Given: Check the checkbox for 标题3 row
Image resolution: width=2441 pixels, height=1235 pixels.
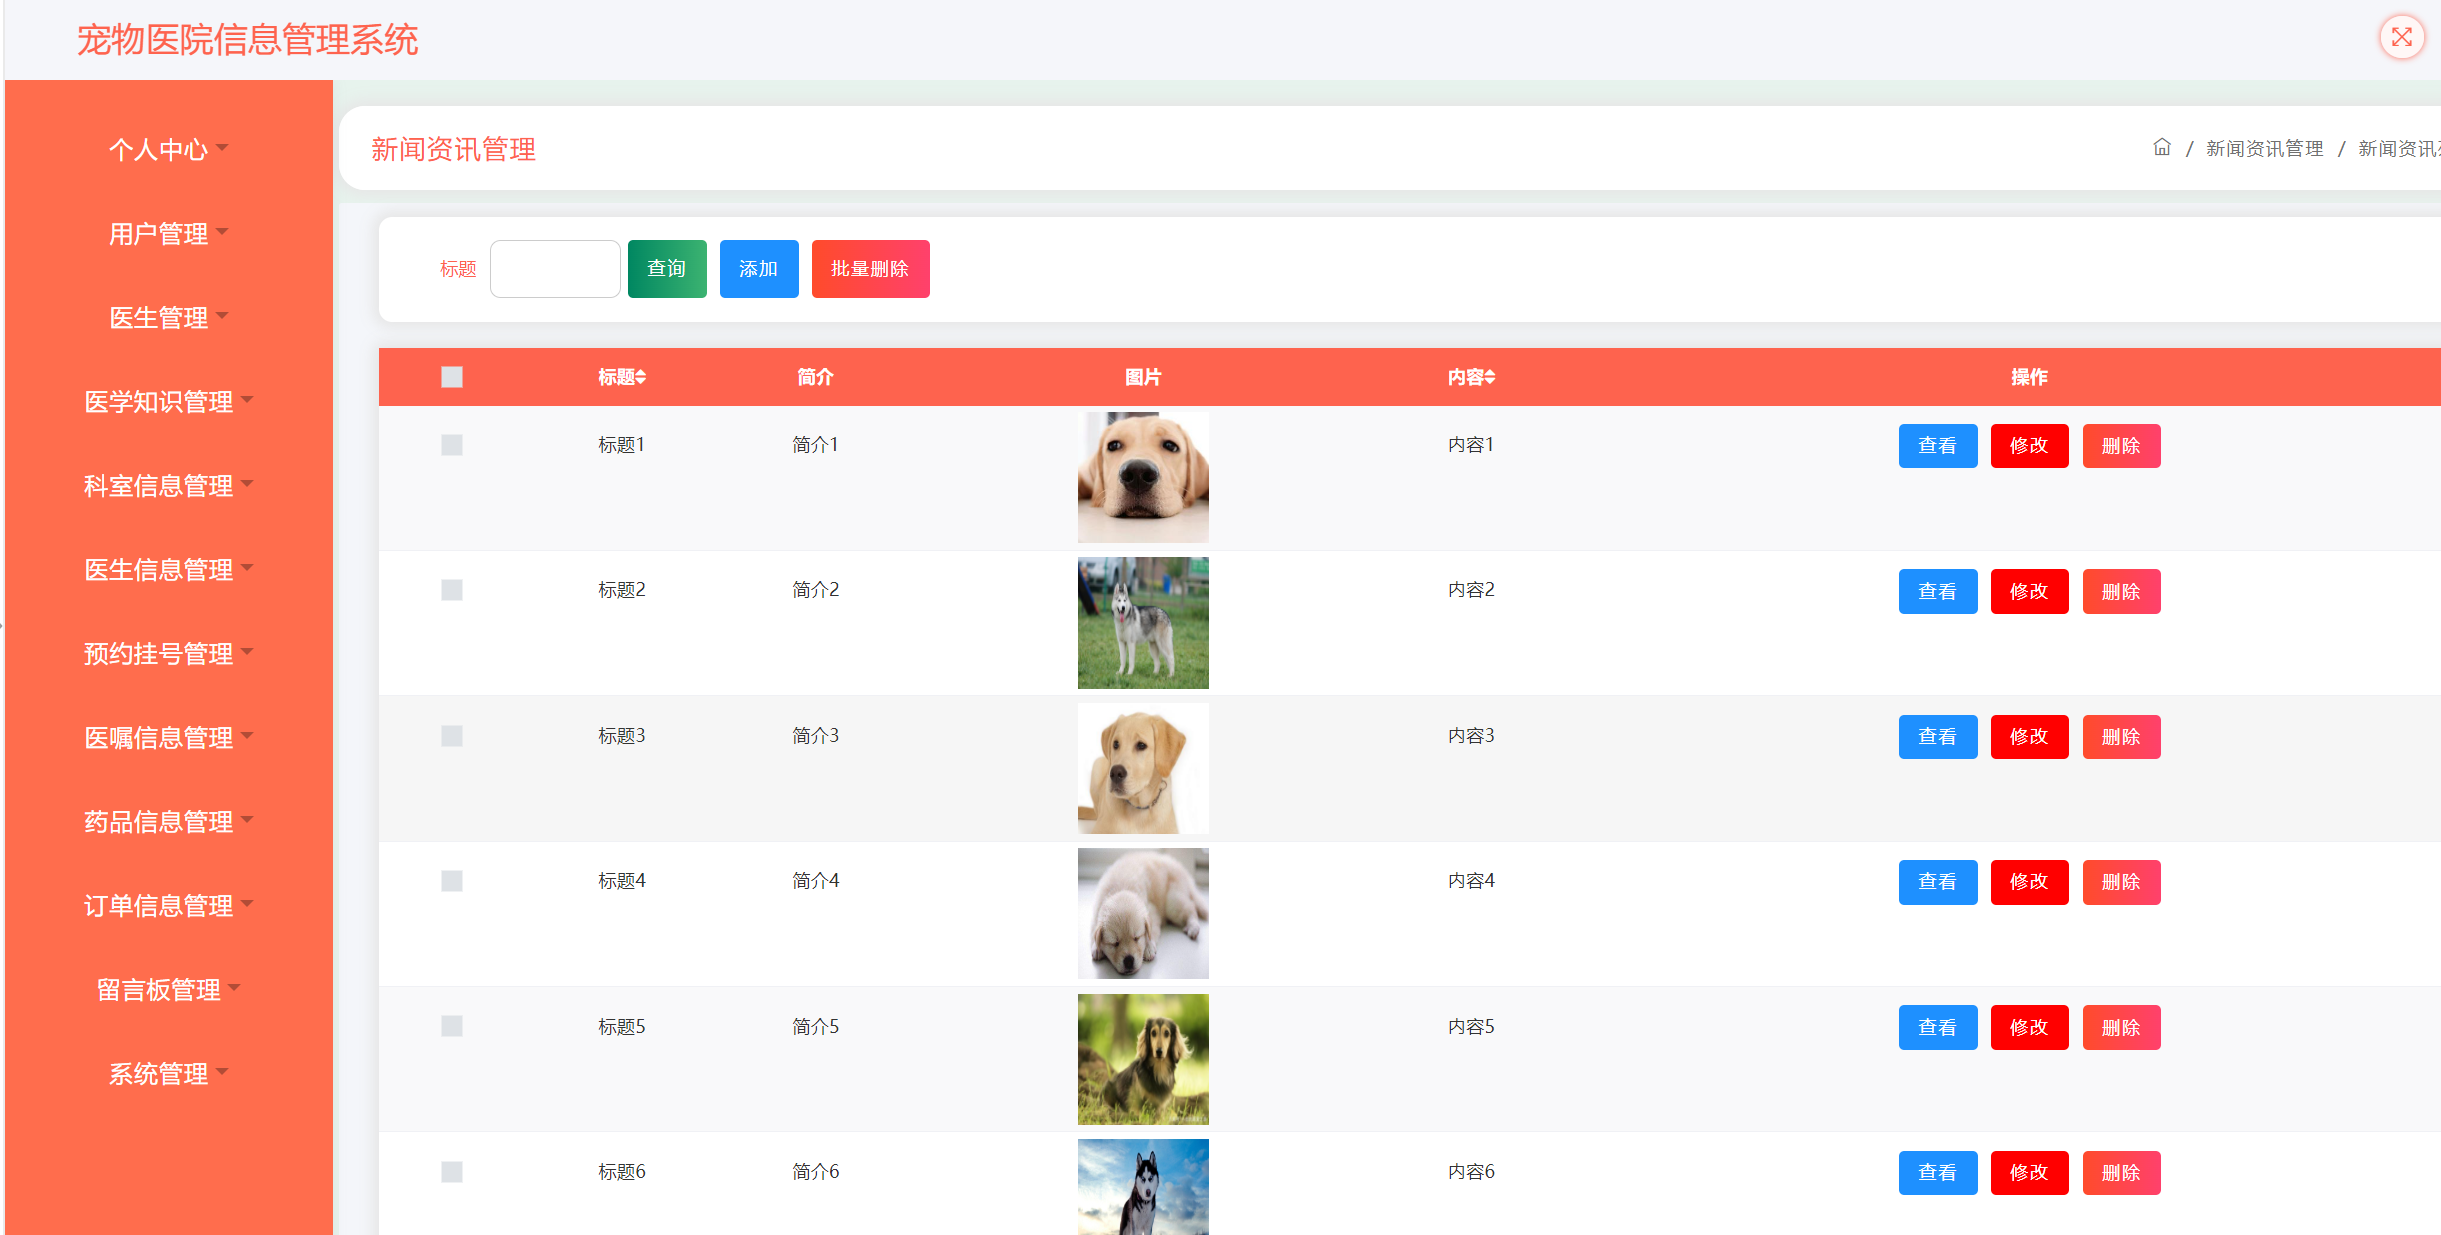Looking at the screenshot, I should [452, 736].
